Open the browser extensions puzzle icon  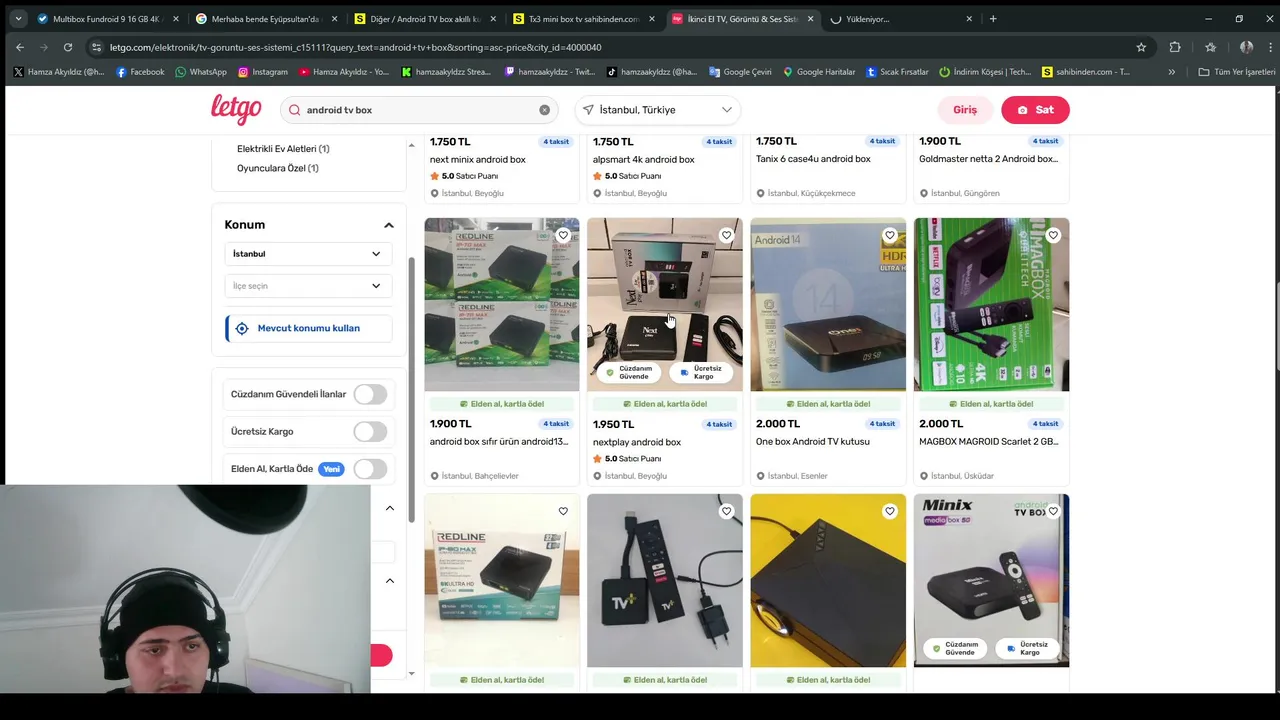coord(1175,47)
